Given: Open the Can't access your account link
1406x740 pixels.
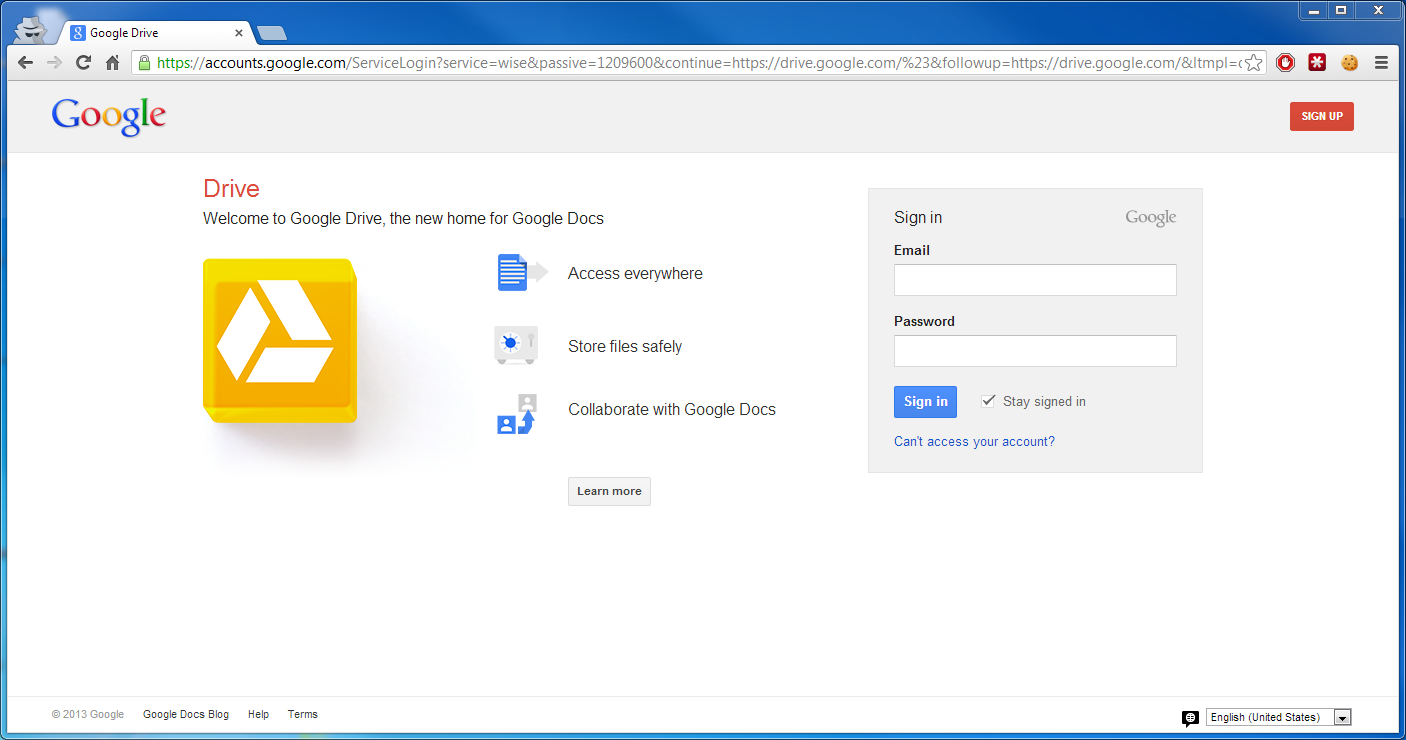Looking at the screenshot, I should 974,441.
